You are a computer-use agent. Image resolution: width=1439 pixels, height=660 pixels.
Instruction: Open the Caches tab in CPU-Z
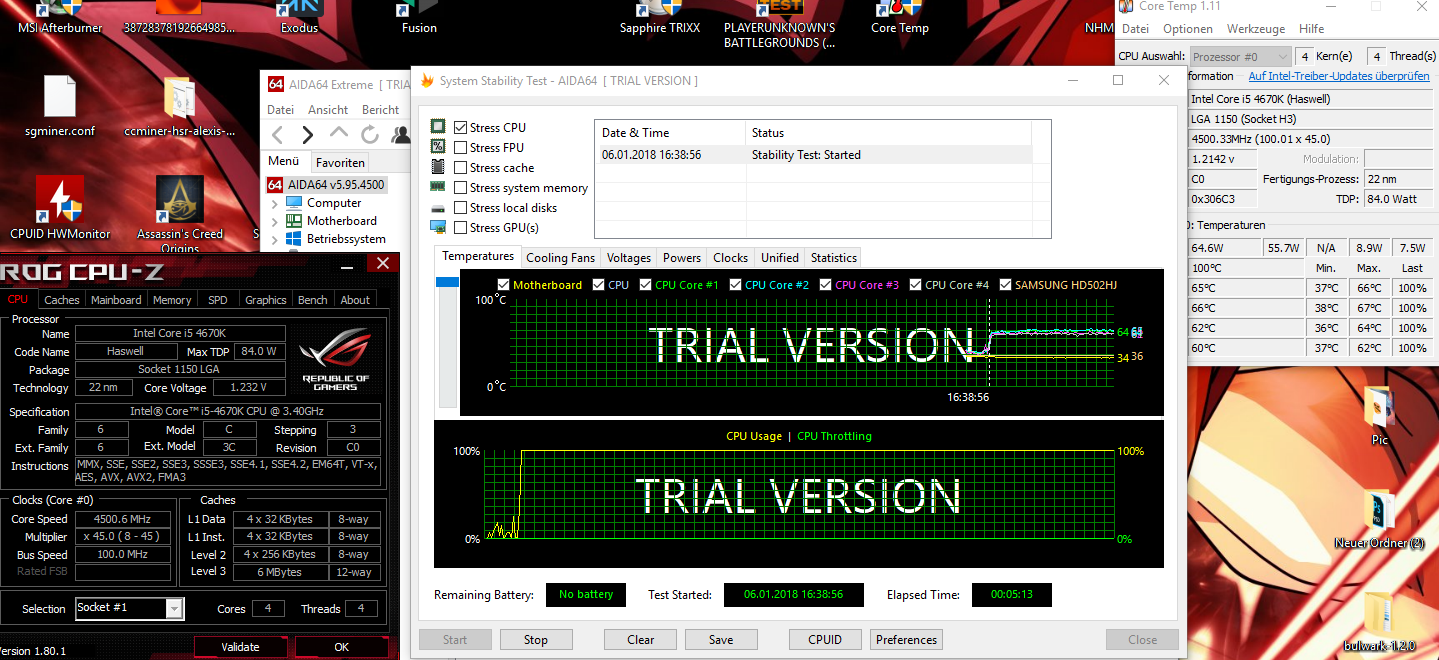pos(62,300)
